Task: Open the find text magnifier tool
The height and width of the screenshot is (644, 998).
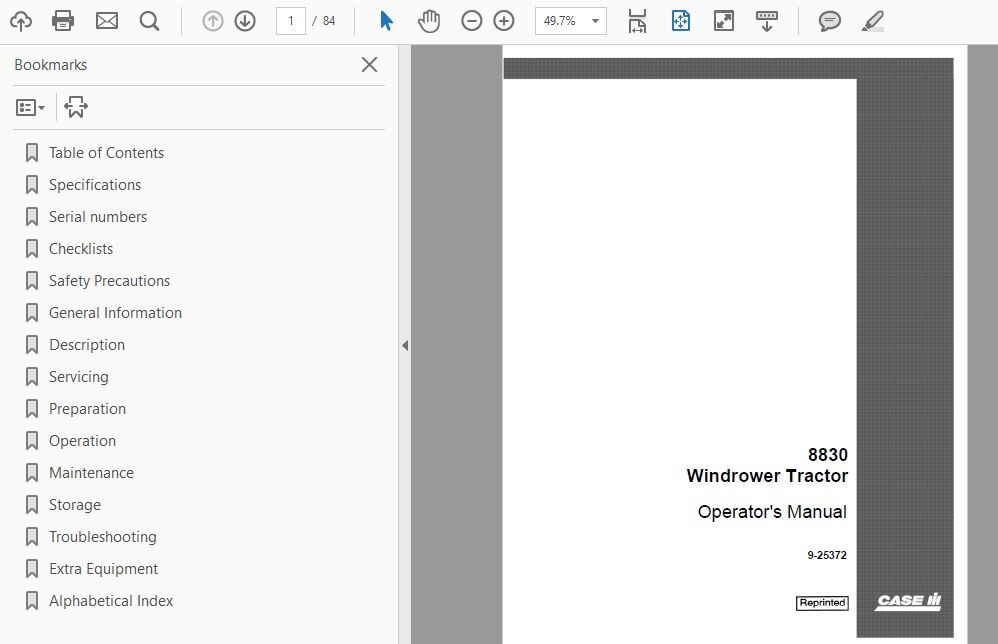Action: pyautogui.click(x=150, y=21)
